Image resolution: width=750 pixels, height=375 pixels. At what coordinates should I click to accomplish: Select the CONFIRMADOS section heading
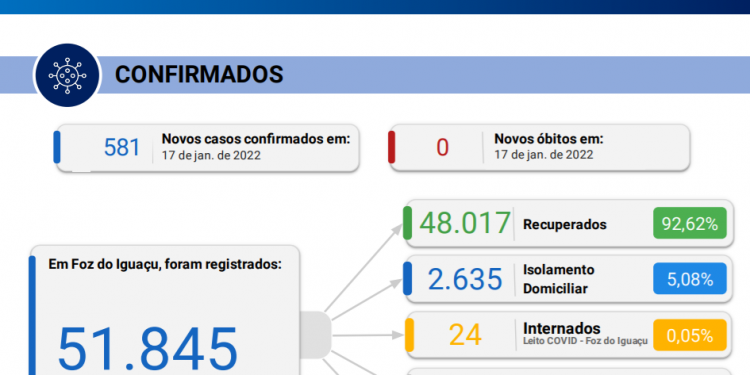click(x=199, y=75)
